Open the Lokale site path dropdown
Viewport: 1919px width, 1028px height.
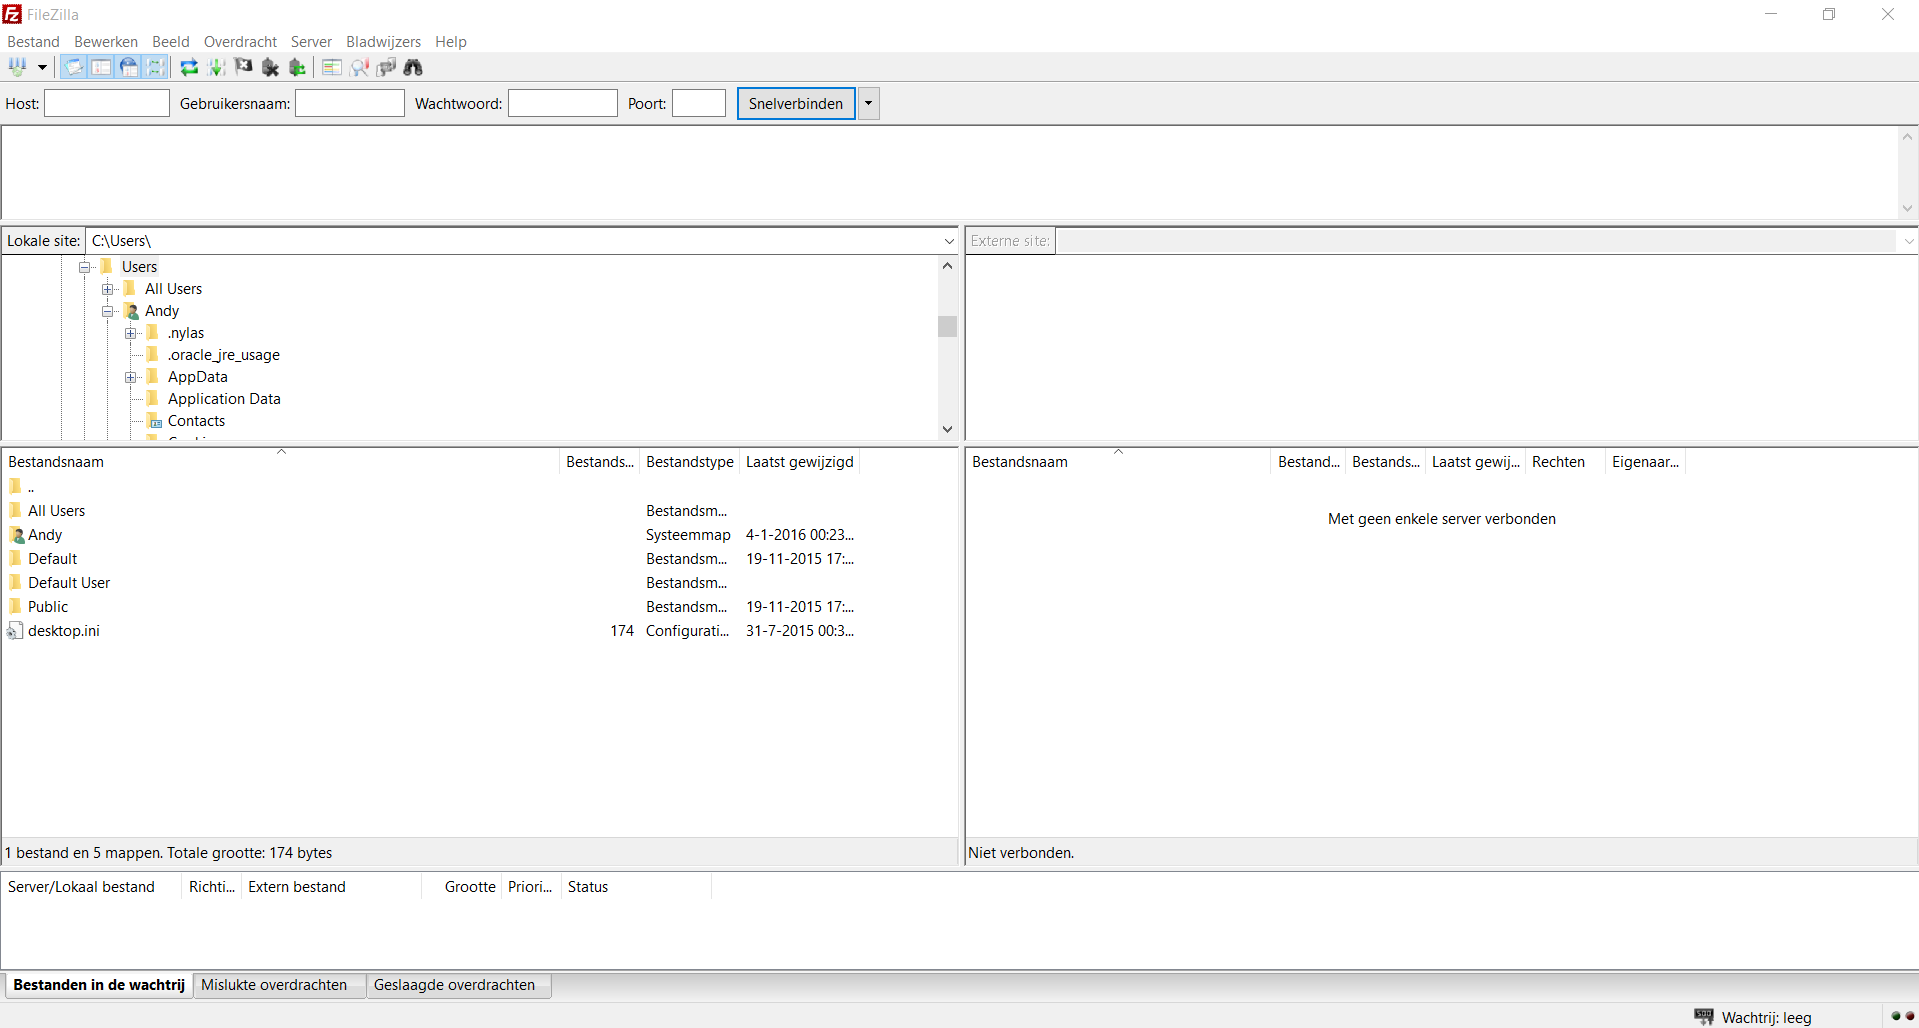949,241
